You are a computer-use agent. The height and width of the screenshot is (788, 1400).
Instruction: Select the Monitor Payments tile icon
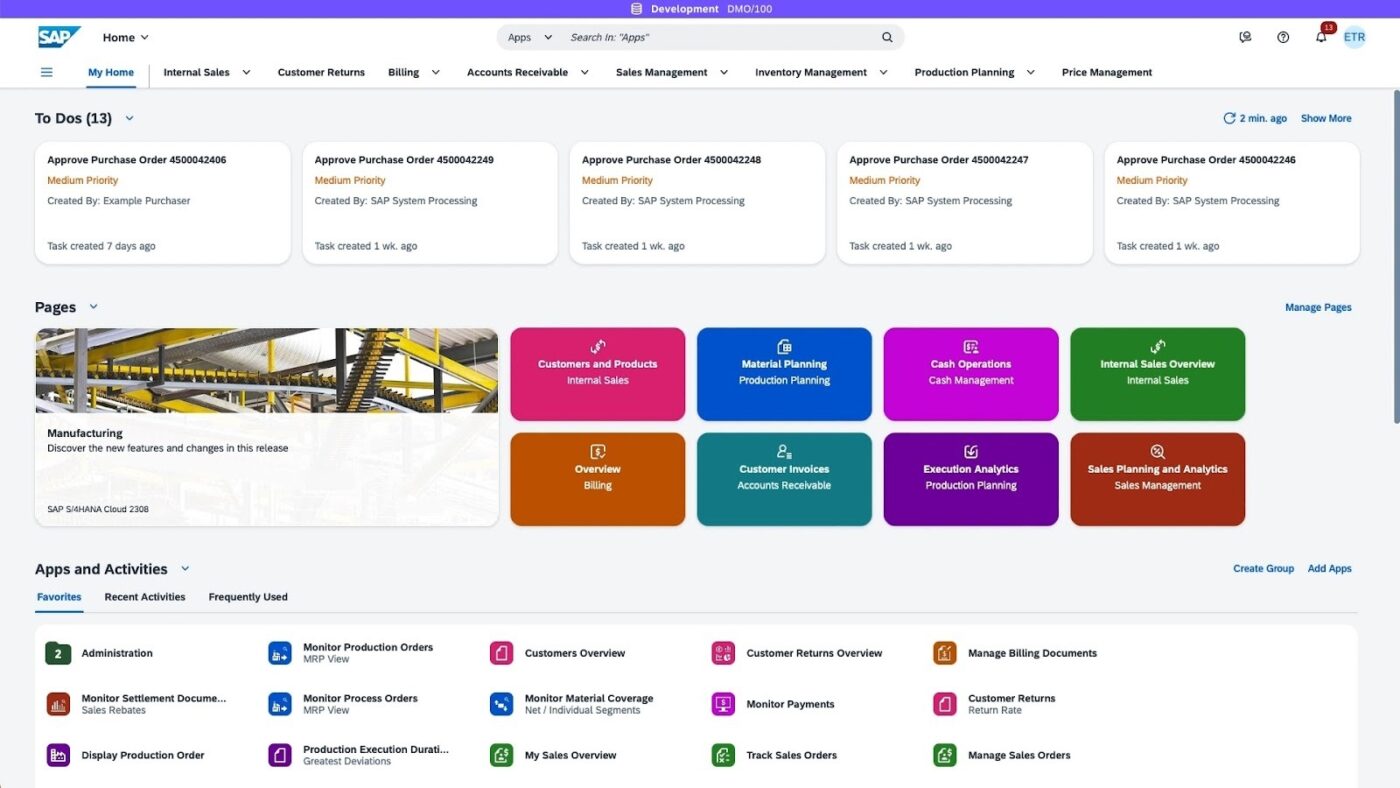tap(722, 703)
